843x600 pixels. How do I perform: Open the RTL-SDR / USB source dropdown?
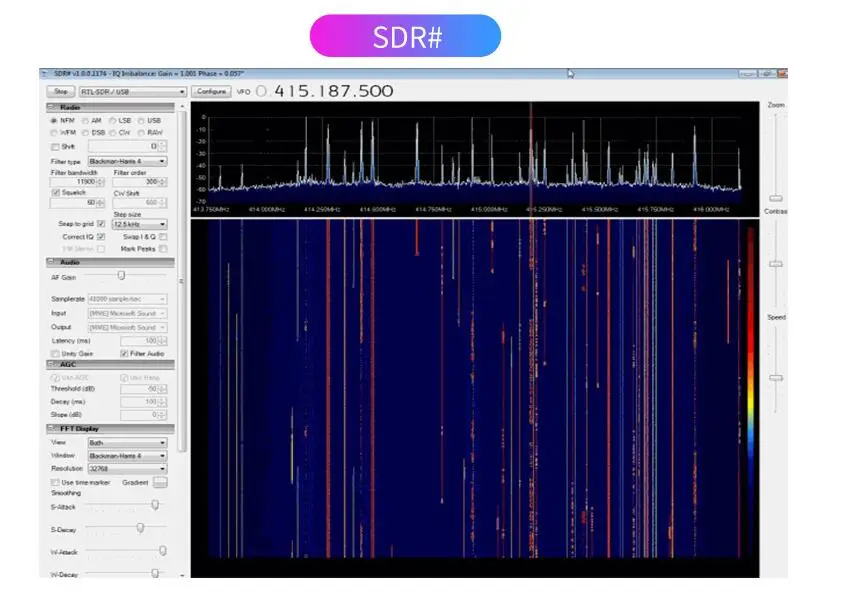133,91
